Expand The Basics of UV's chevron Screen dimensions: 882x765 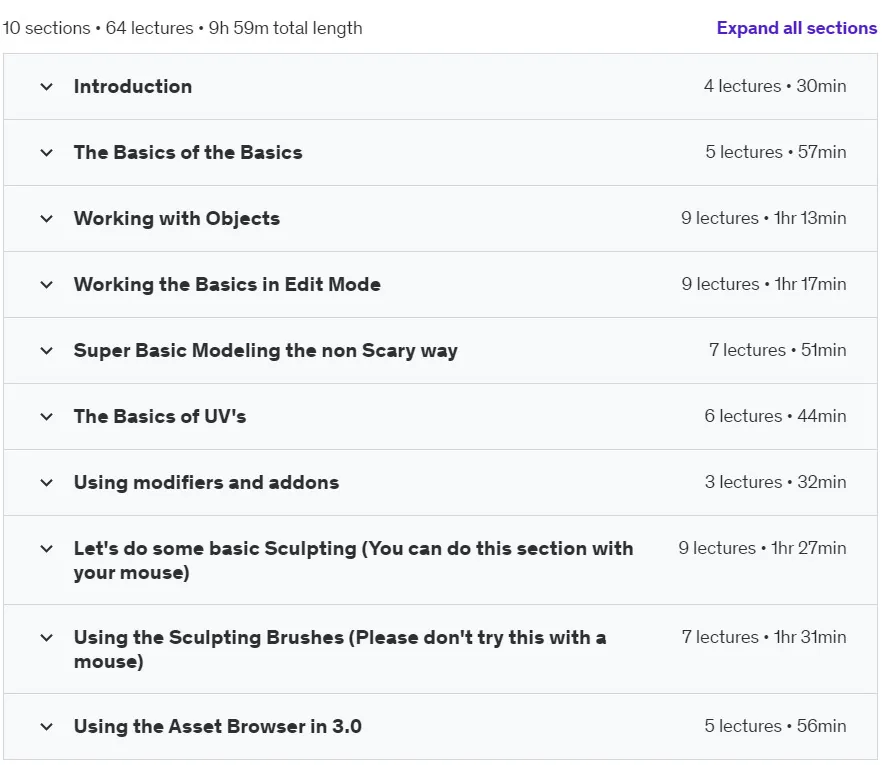pyautogui.click(x=47, y=417)
